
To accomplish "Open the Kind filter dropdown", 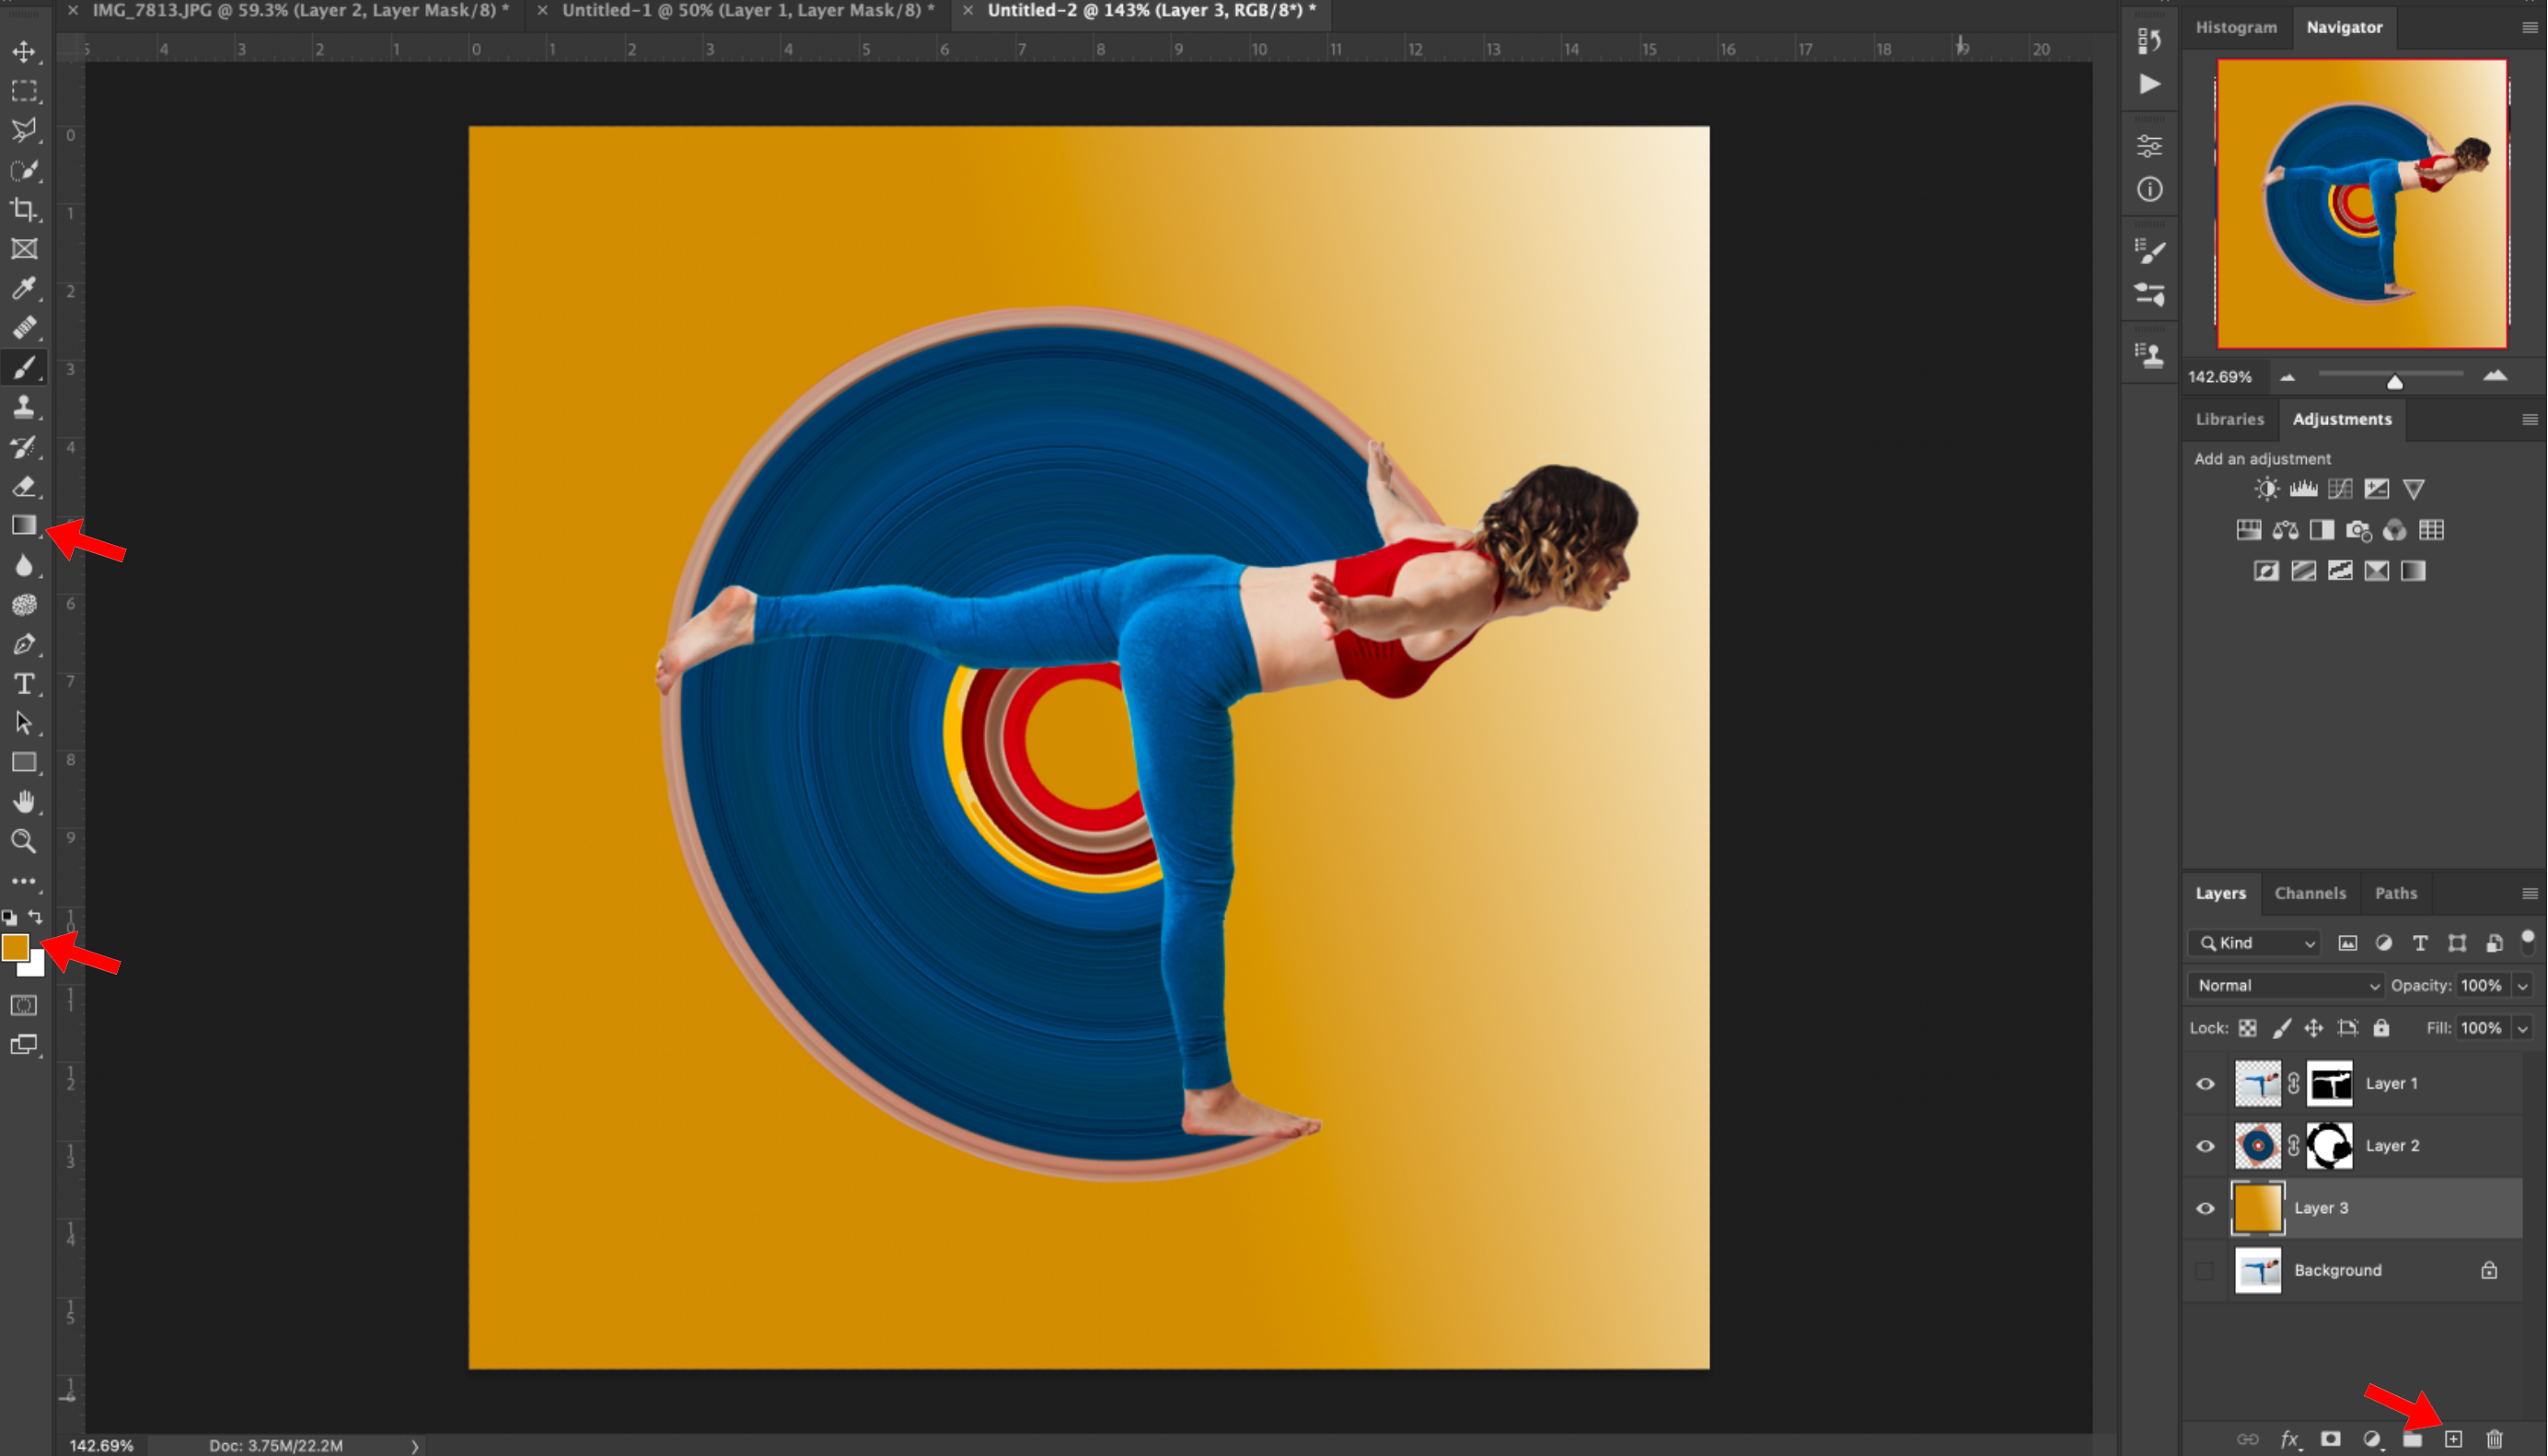I will (2253, 943).
